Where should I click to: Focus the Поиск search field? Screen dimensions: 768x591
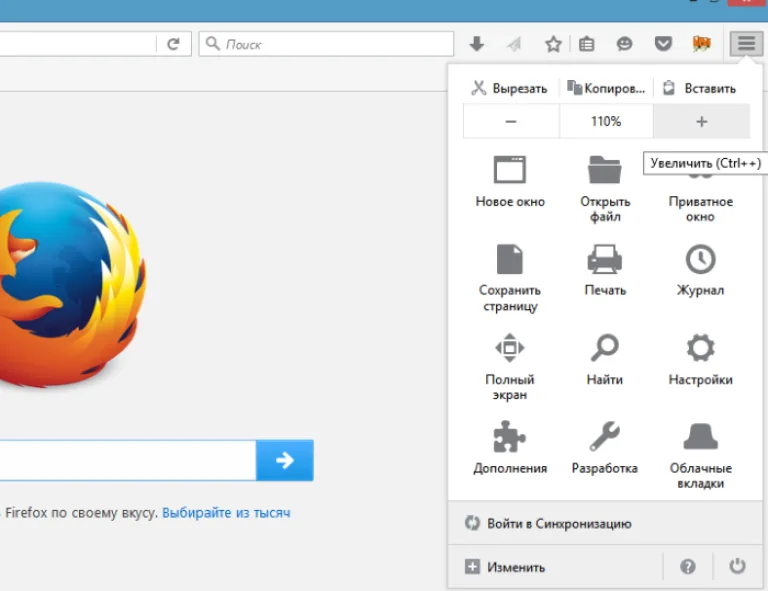pos(326,44)
